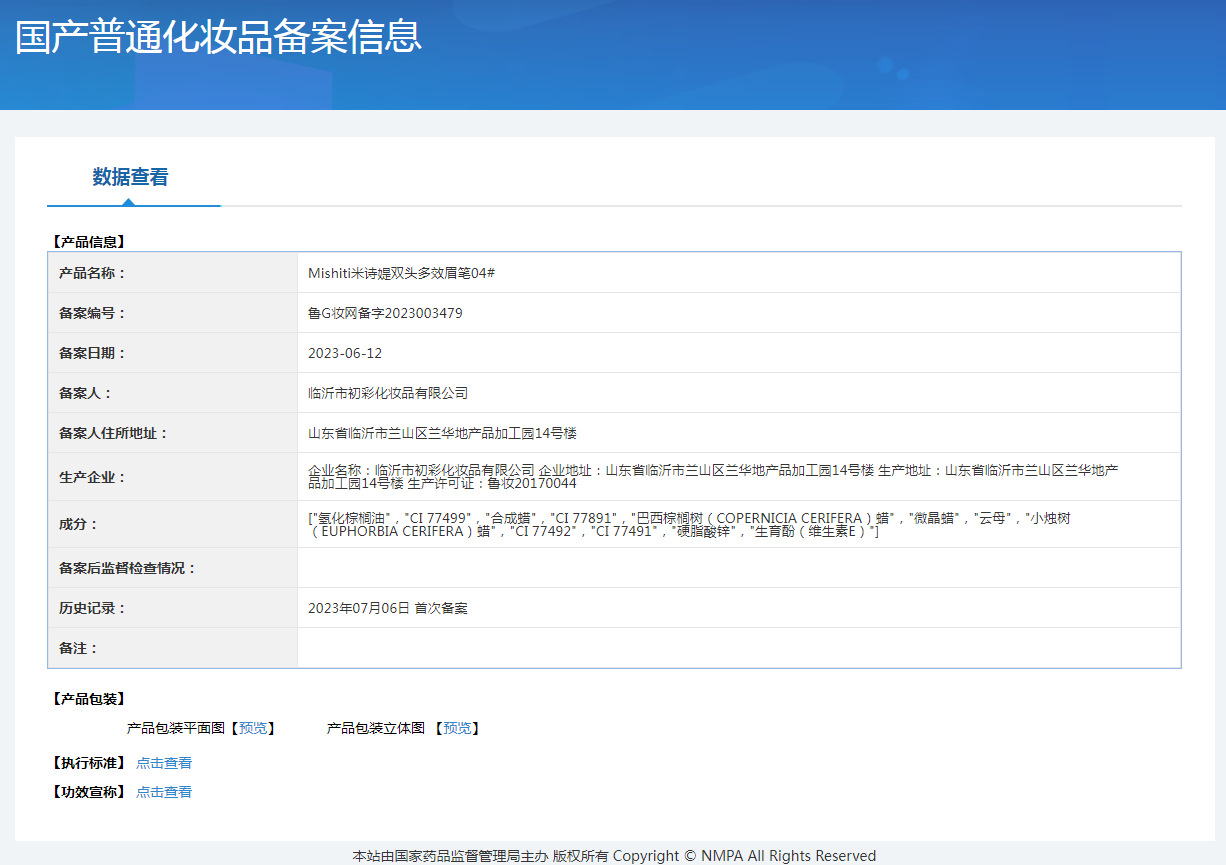1226x865 pixels.
Task: Preview the 产品包装立体图 image
Action: coord(458,728)
